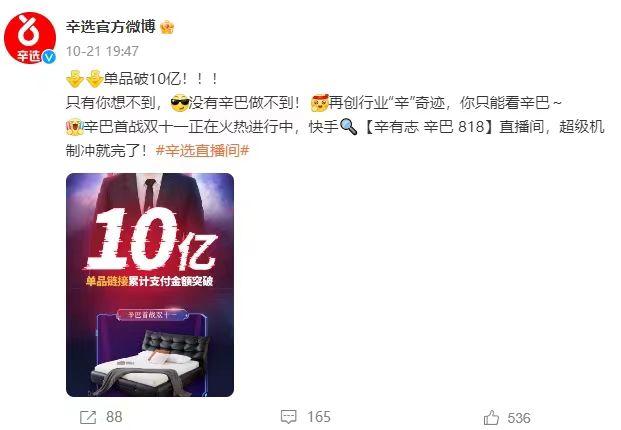Click the repost share icon
The image size is (621, 430).
click(x=88, y=417)
